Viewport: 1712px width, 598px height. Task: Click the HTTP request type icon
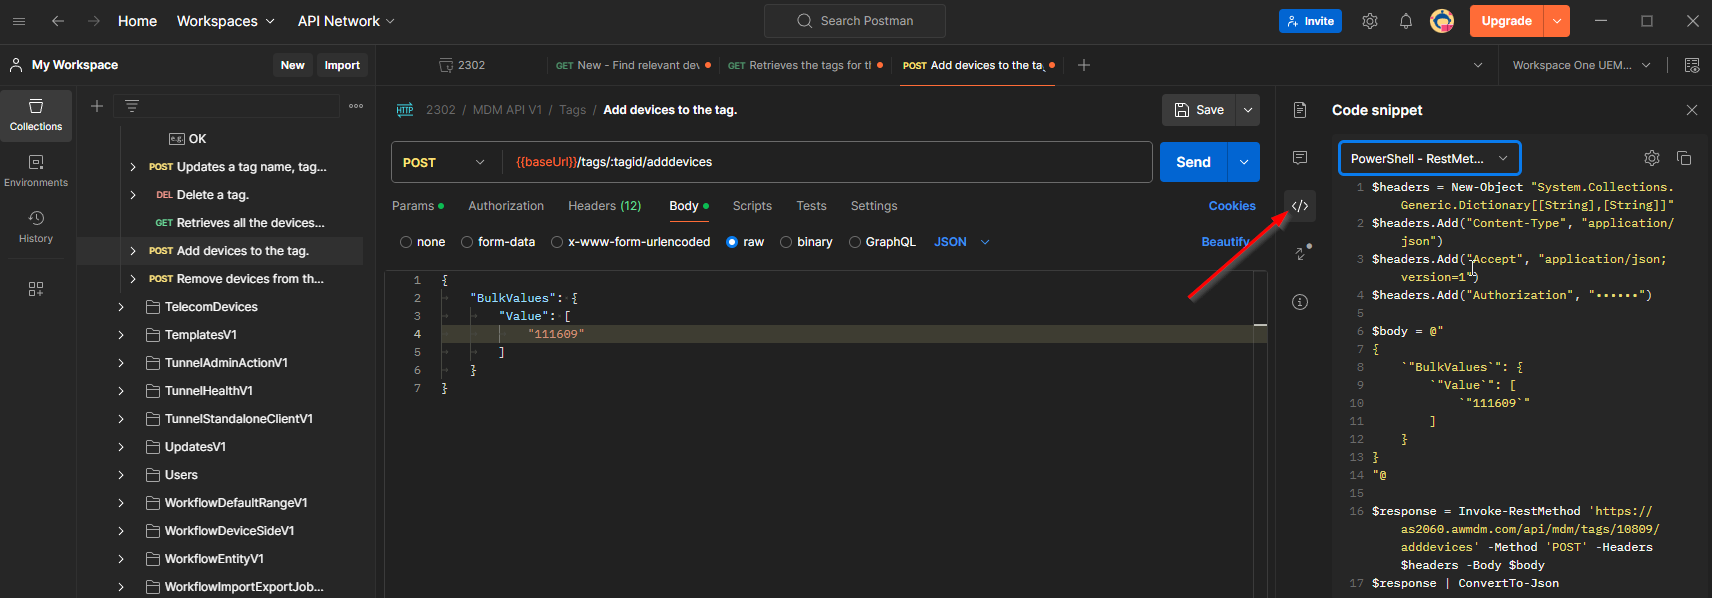click(x=405, y=110)
